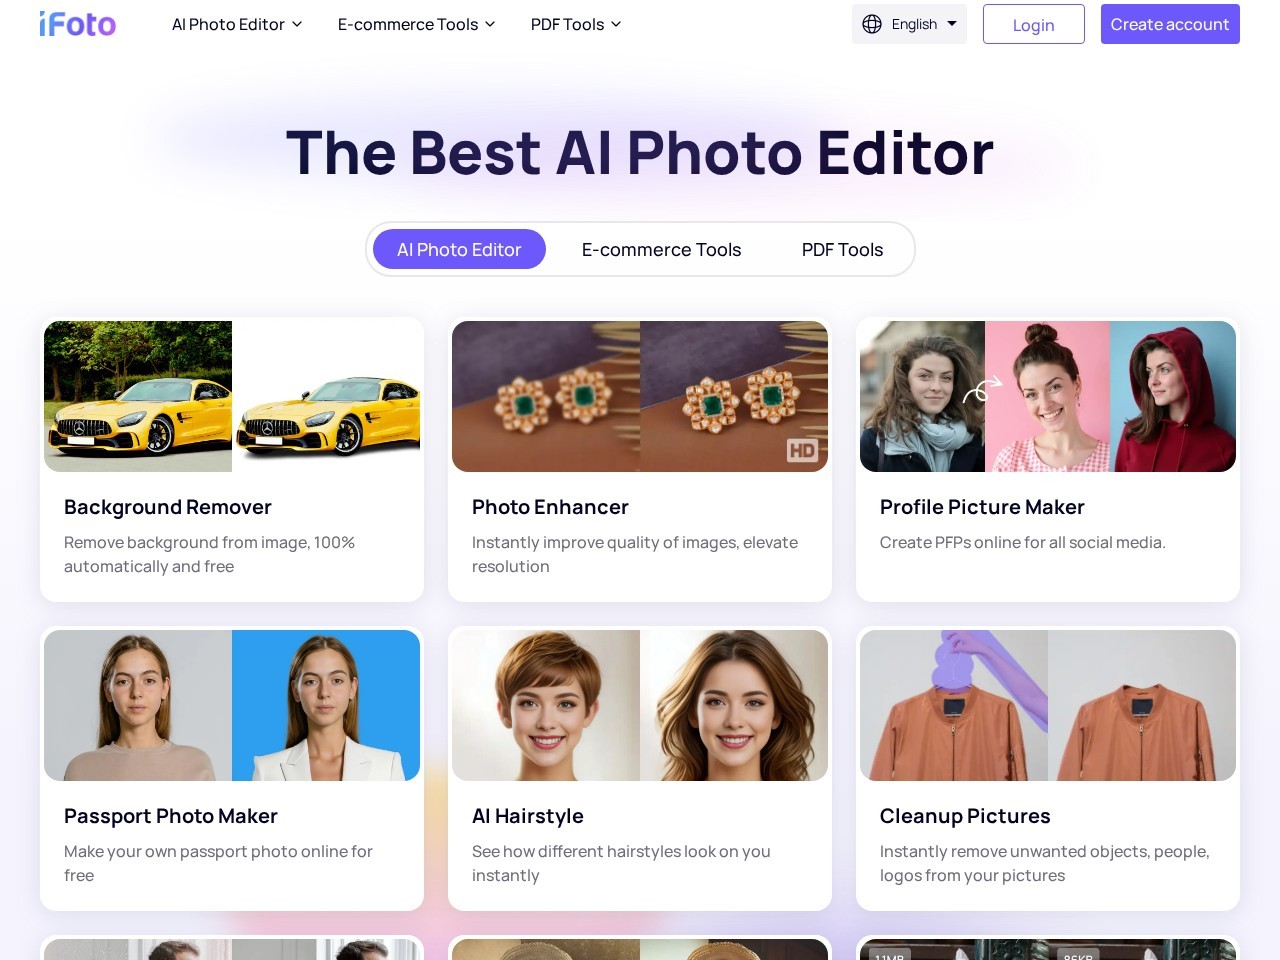Open the Background Remover tool
Image resolution: width=1280 pixels, height=960 pixels.
tap(167, 507)
